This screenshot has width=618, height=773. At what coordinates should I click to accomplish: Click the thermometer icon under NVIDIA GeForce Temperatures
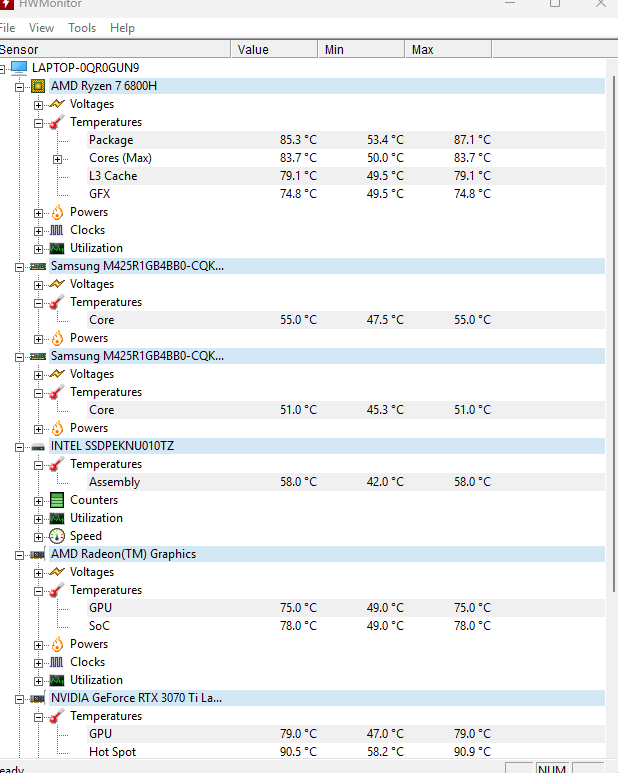(x=57, y=716)
